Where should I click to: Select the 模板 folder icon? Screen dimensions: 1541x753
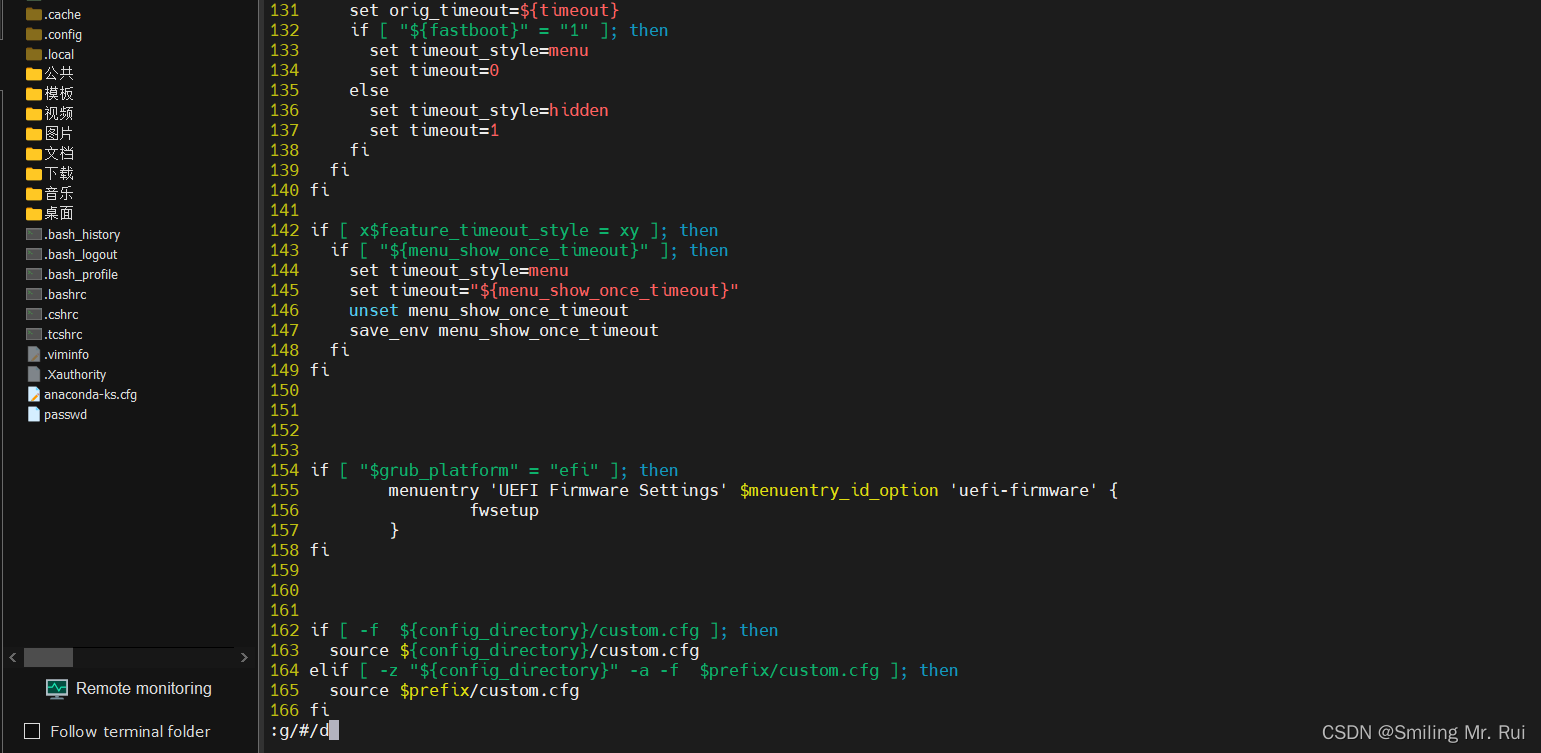click(34, 93)
